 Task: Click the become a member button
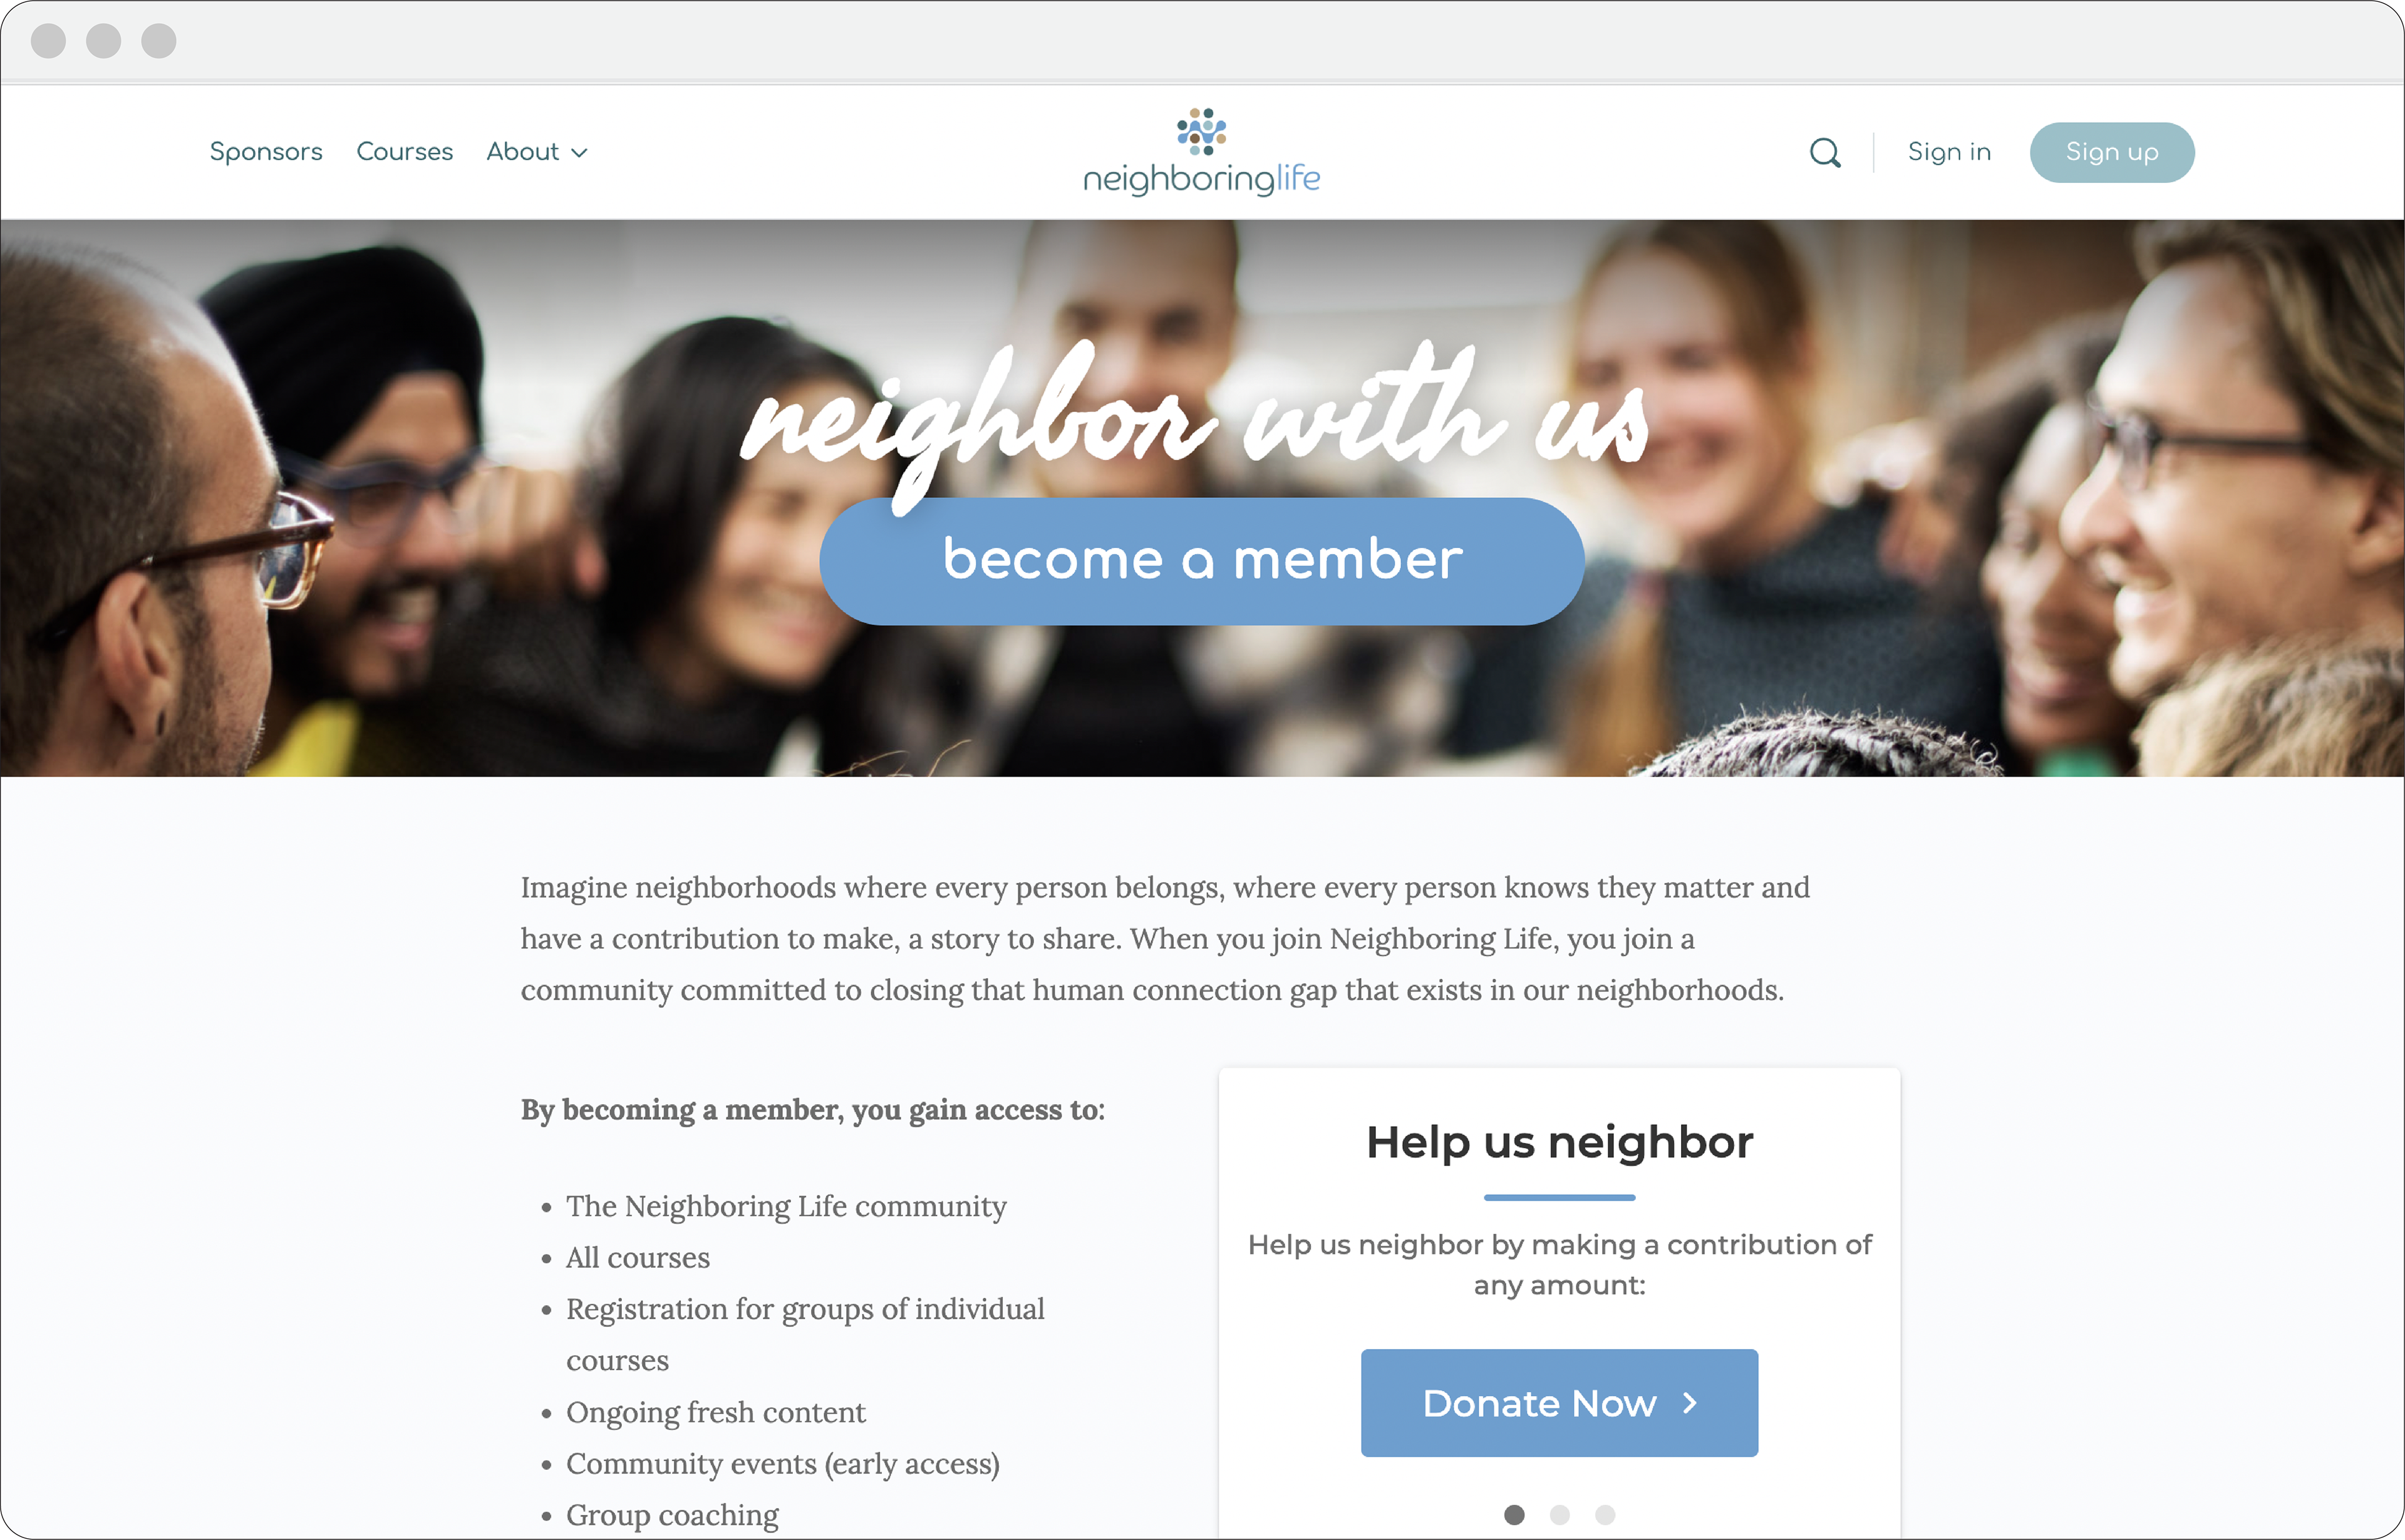tap(1201, 561)
